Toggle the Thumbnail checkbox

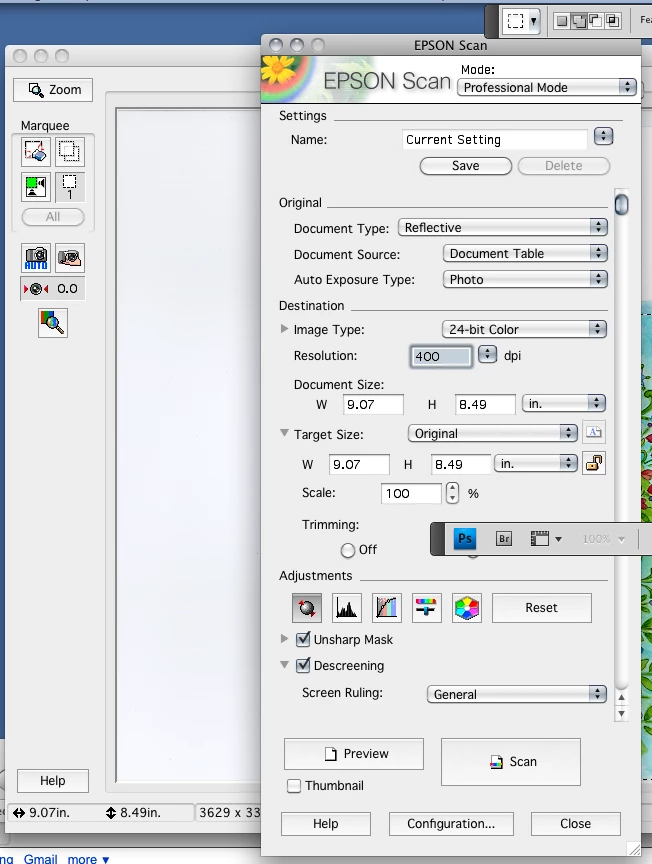point(294,786)
